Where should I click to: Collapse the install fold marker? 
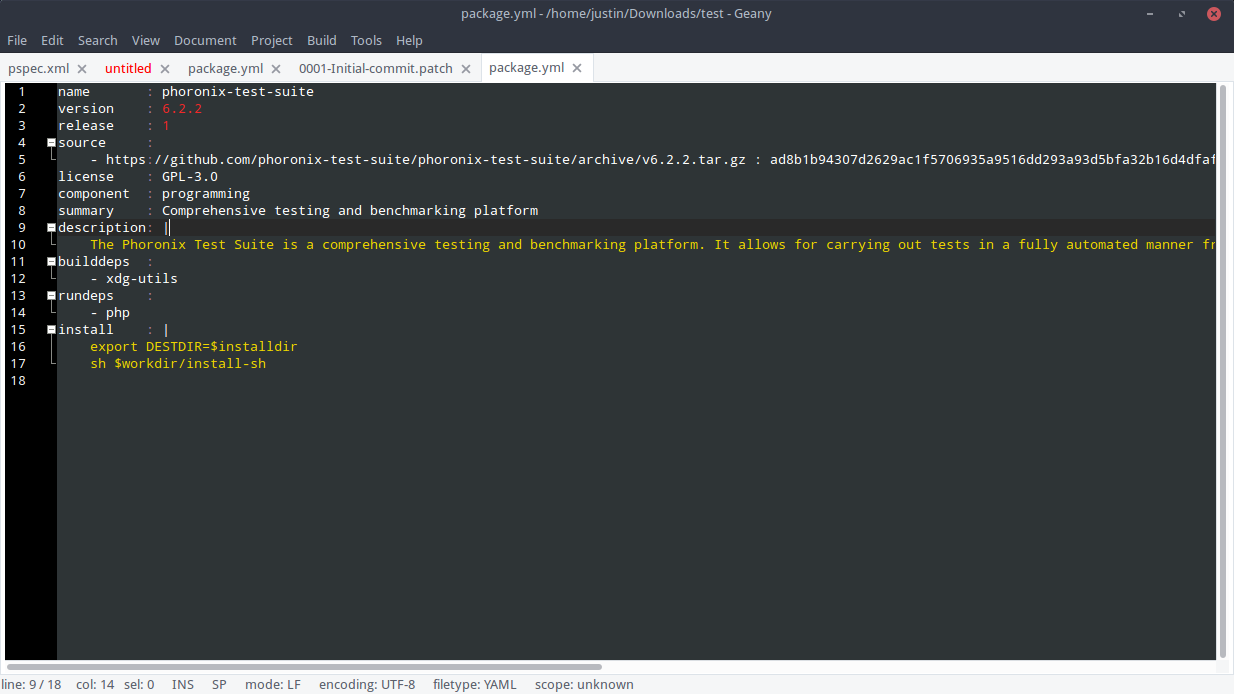pyautogui.click(x=51, y=330)
